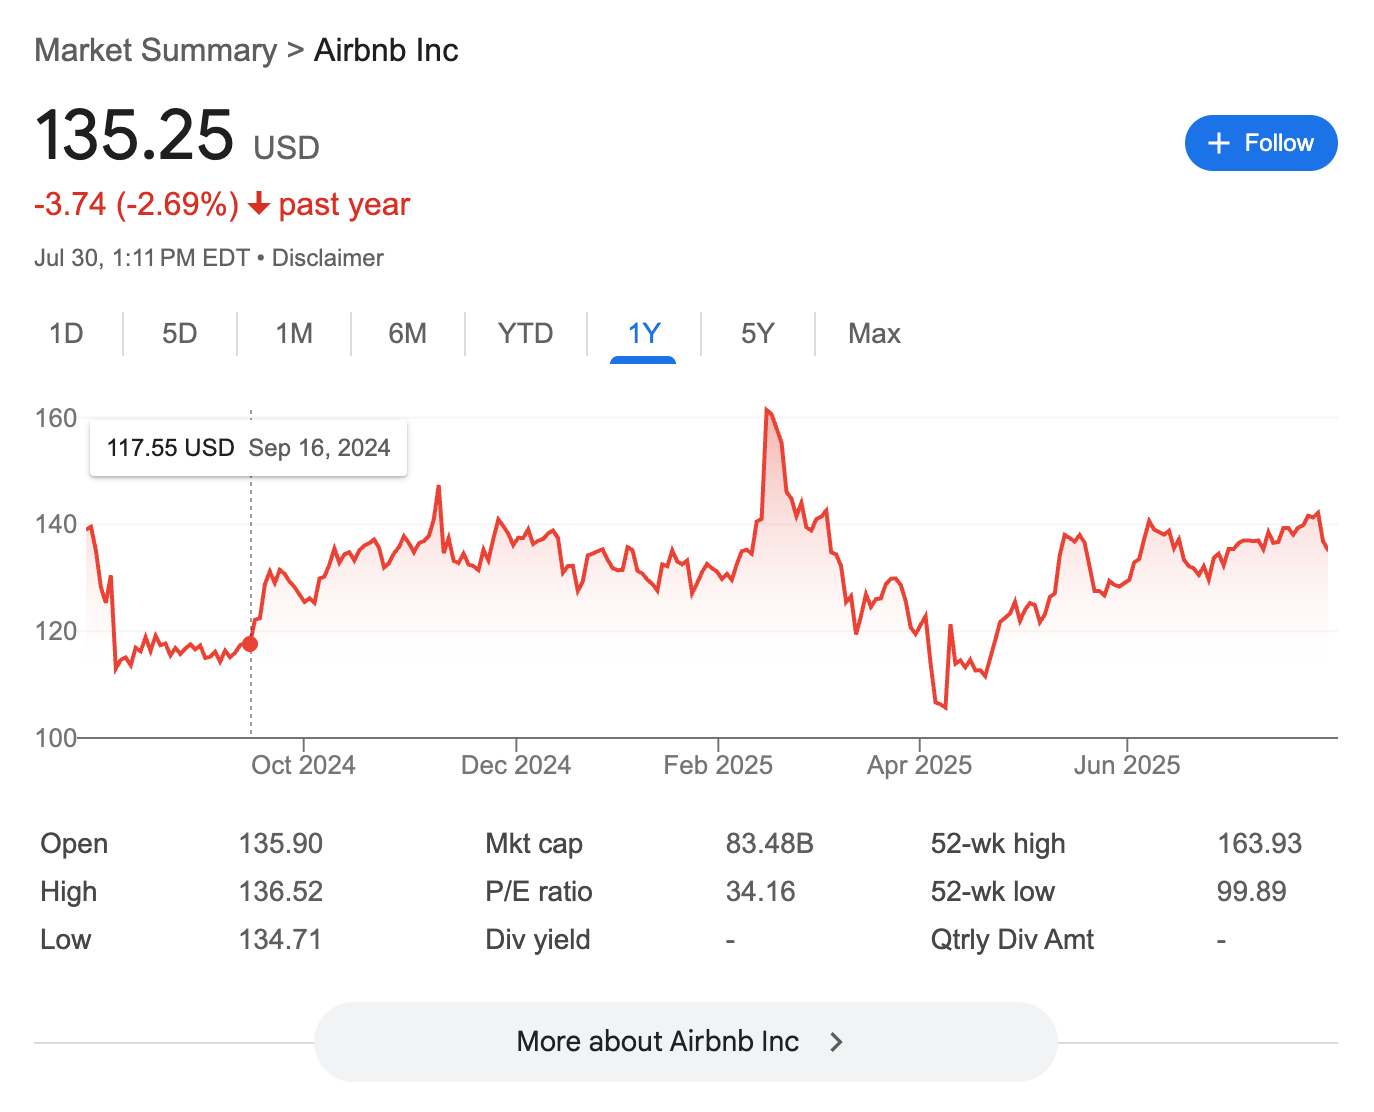This screenshot has height=1112, width=1374.
Task: Select the 5D time range tab
Action: [x=180, y=333]
